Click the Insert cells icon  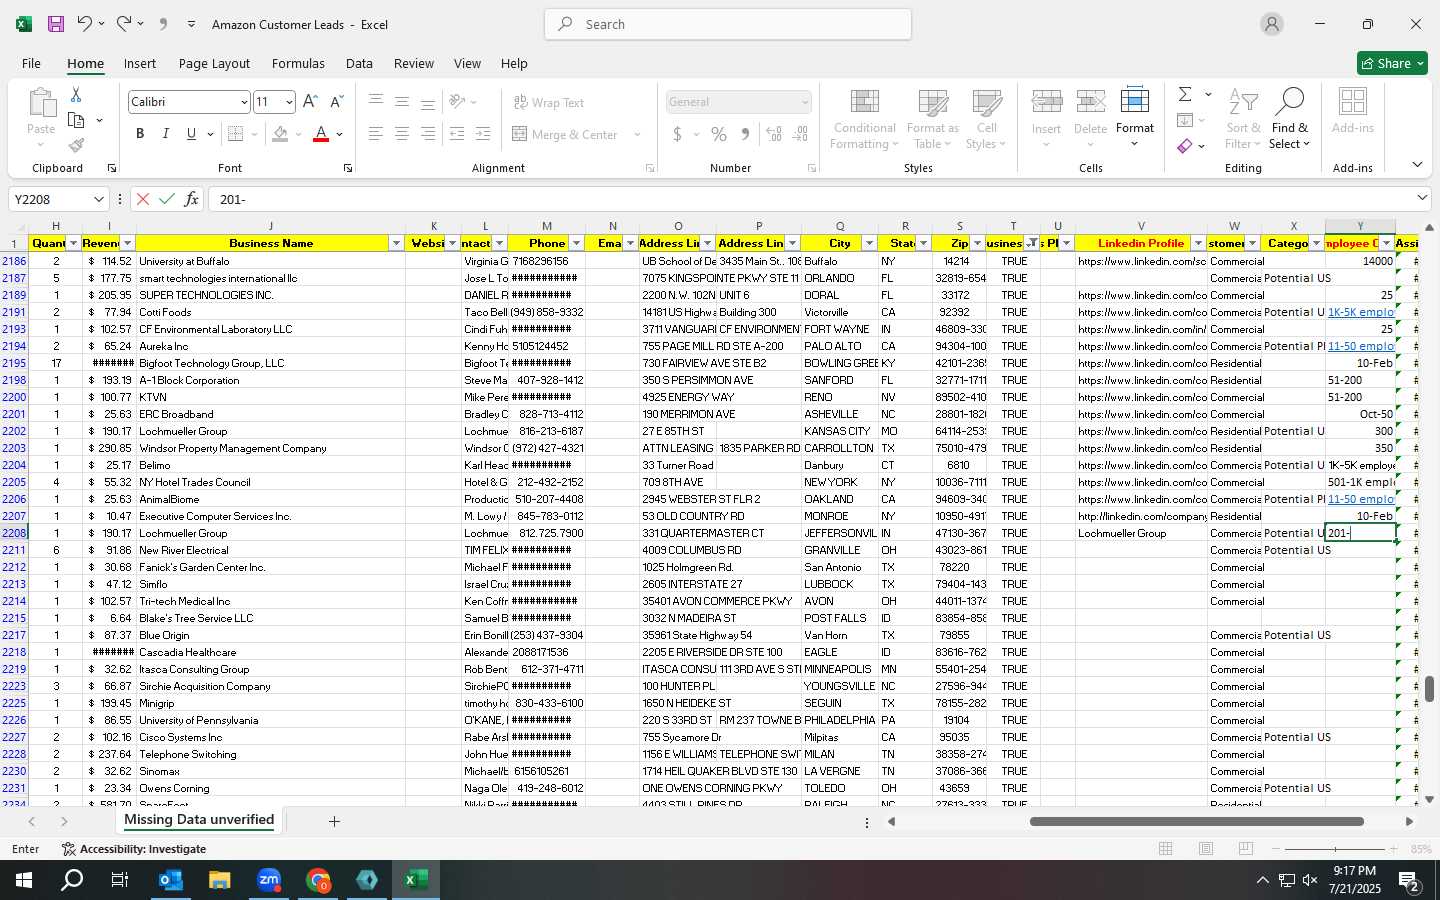tap(1046, 103)
